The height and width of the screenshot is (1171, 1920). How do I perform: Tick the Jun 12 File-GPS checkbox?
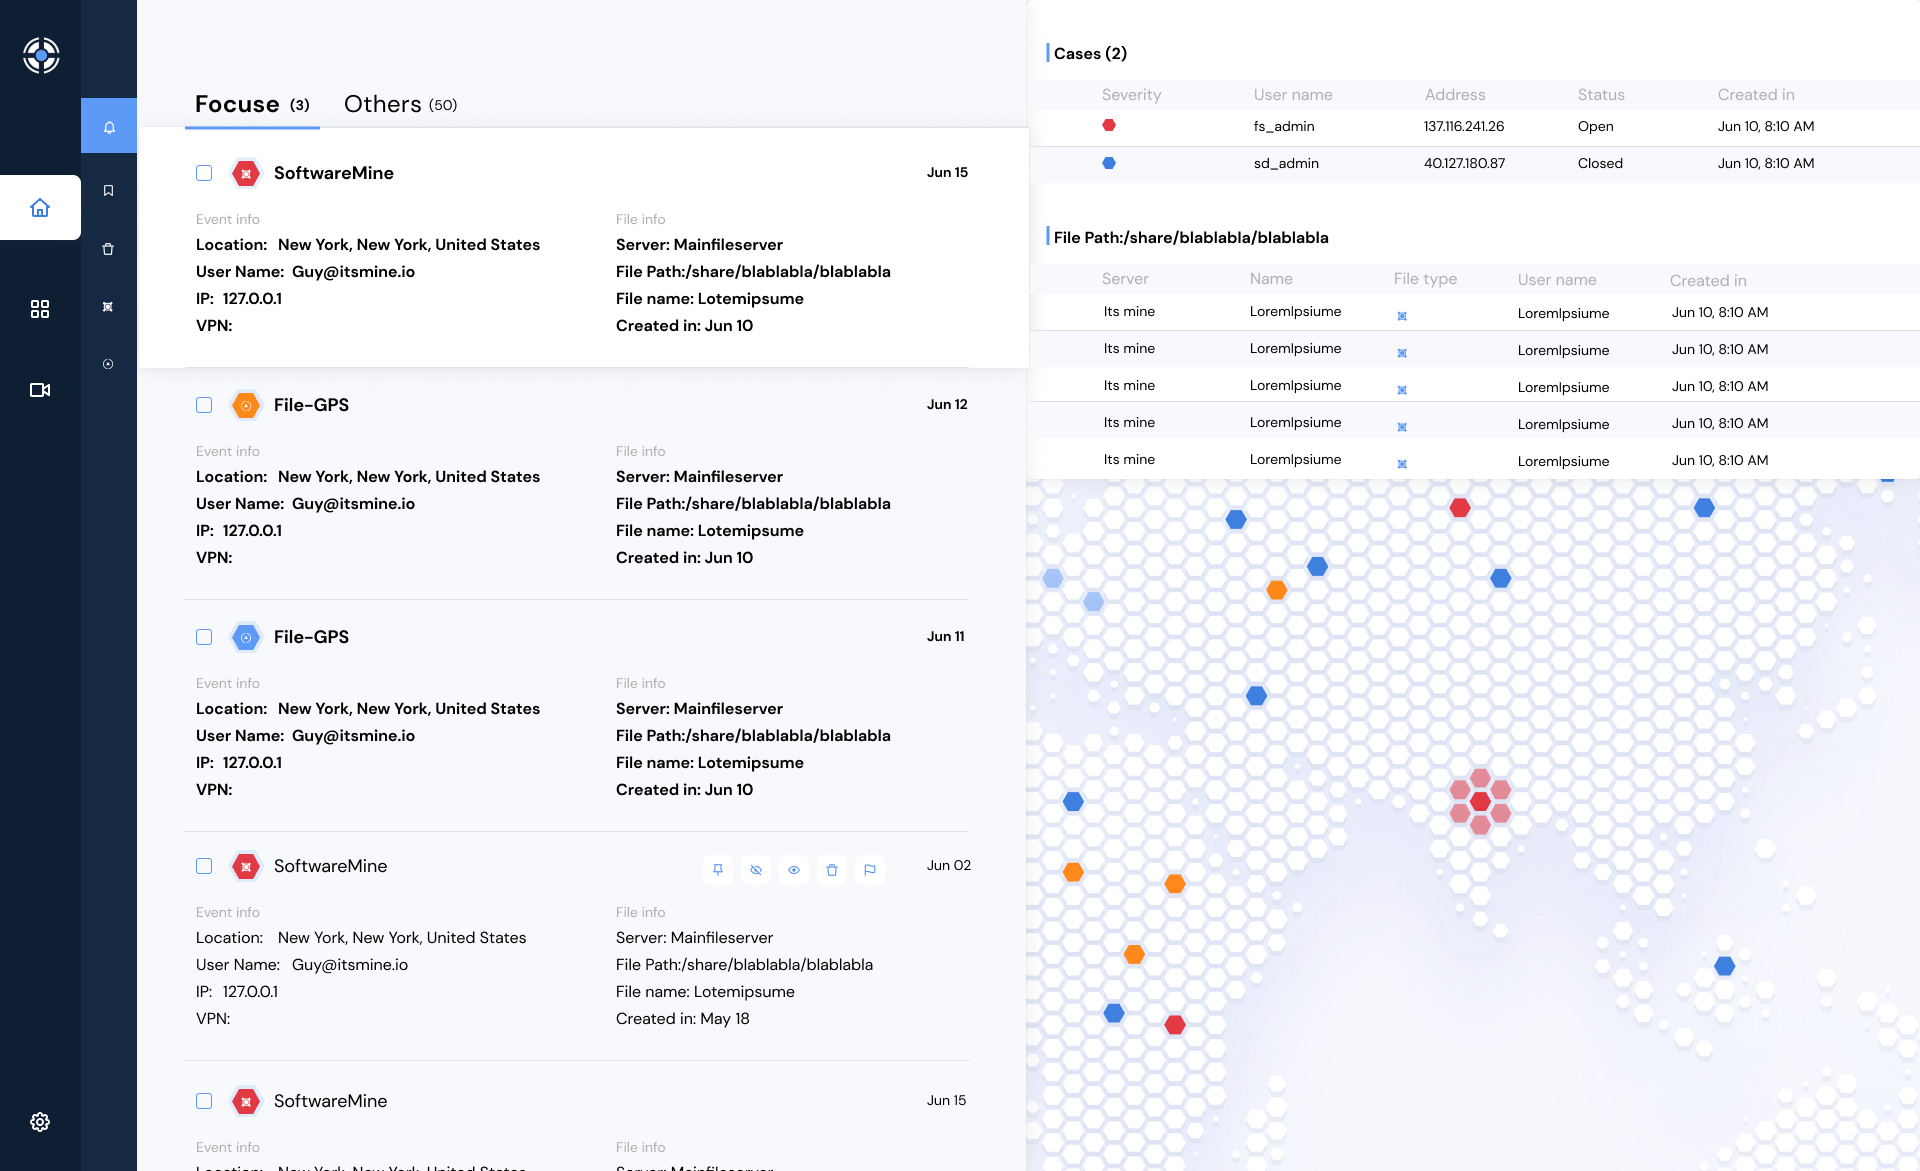click(x=204, y=405)
